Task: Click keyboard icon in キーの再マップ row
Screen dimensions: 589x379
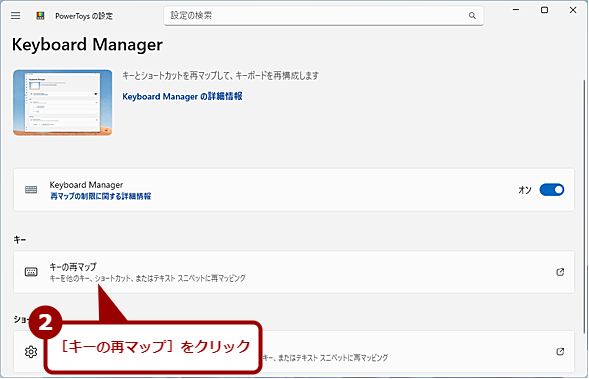Action: tap(31, 272)
